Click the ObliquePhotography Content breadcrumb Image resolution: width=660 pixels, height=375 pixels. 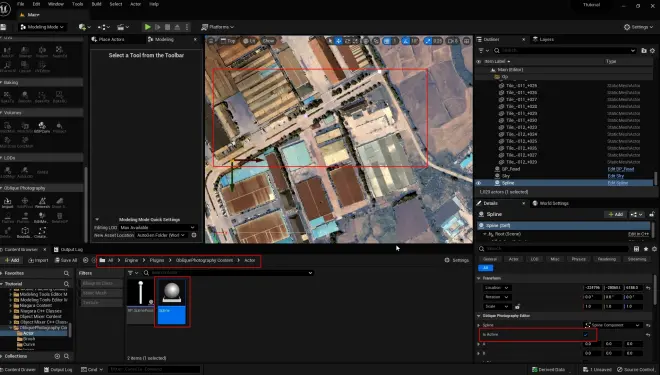tap(204, 260)
